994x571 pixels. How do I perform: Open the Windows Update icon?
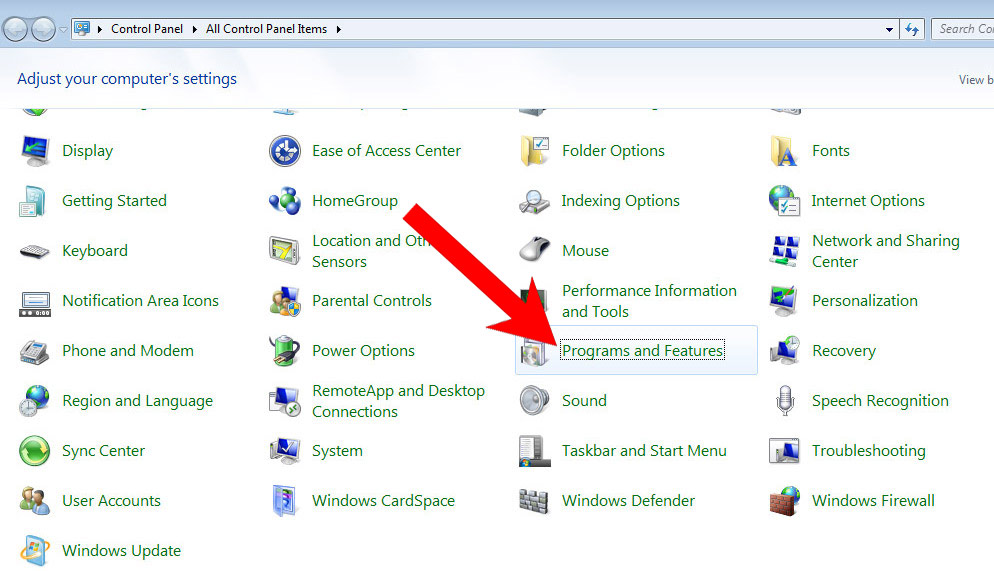[x=34, y=550]
